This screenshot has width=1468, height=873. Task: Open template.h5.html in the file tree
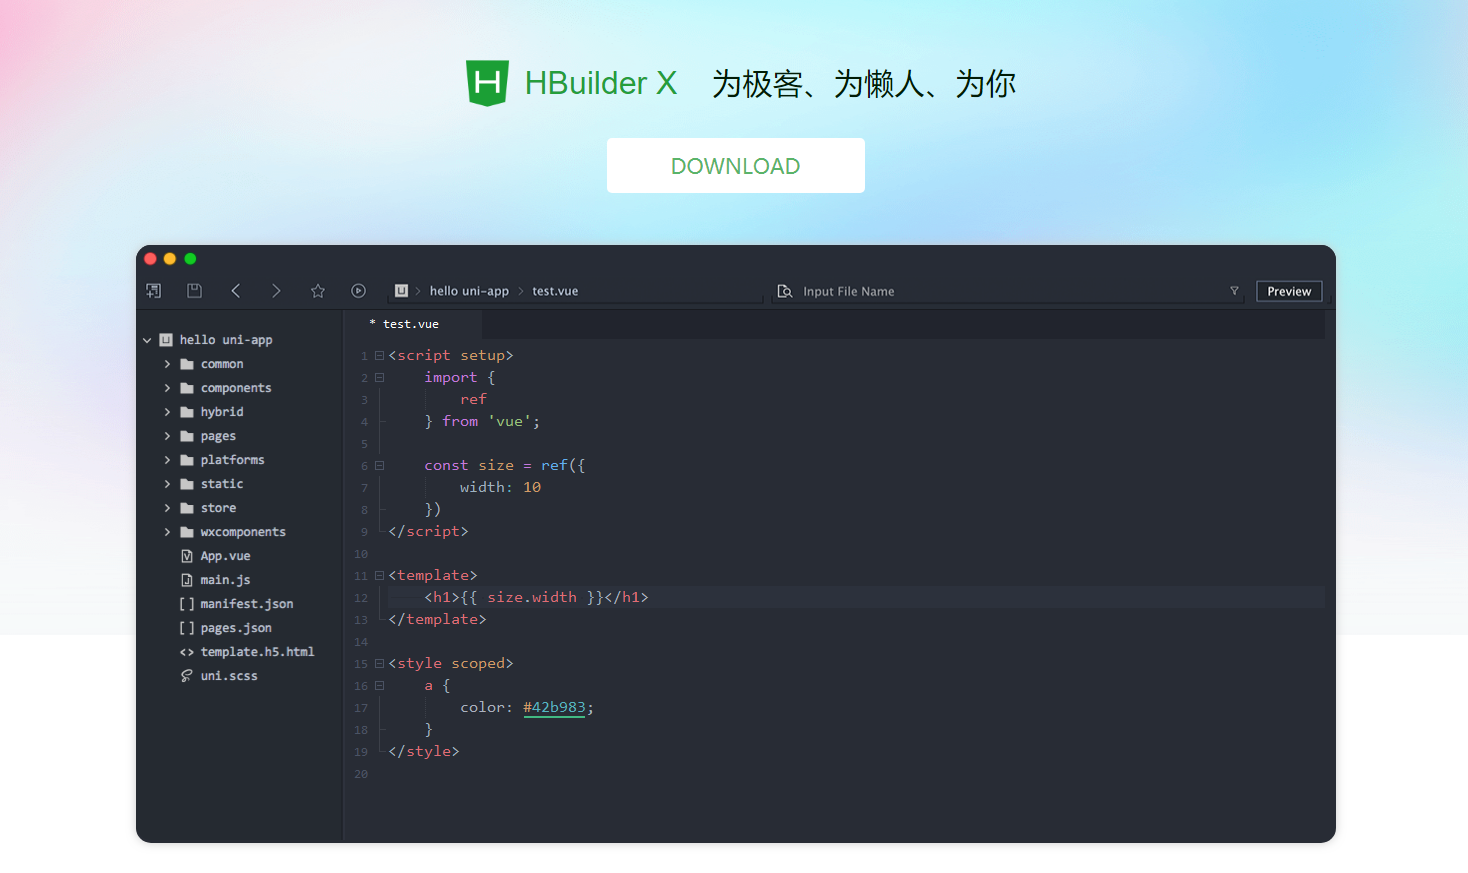(257, 652)
